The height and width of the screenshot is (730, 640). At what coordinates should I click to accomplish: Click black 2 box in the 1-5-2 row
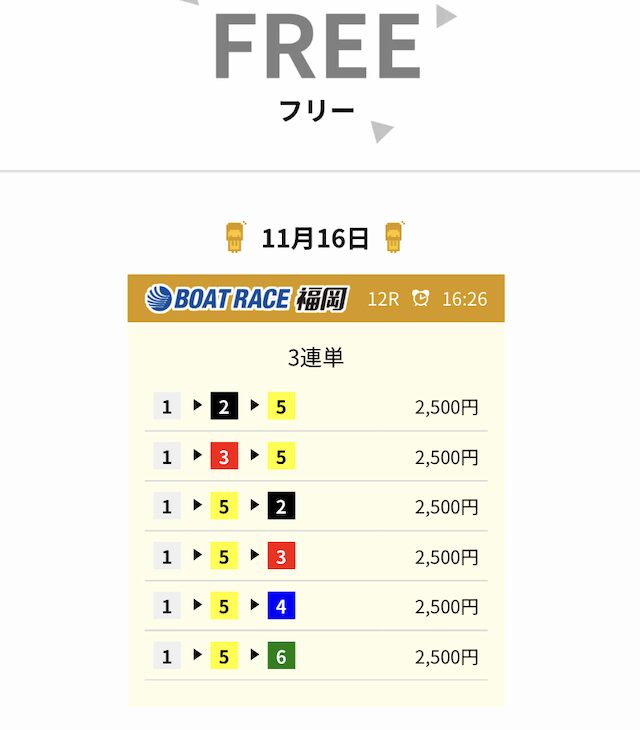tap(281, 506)
